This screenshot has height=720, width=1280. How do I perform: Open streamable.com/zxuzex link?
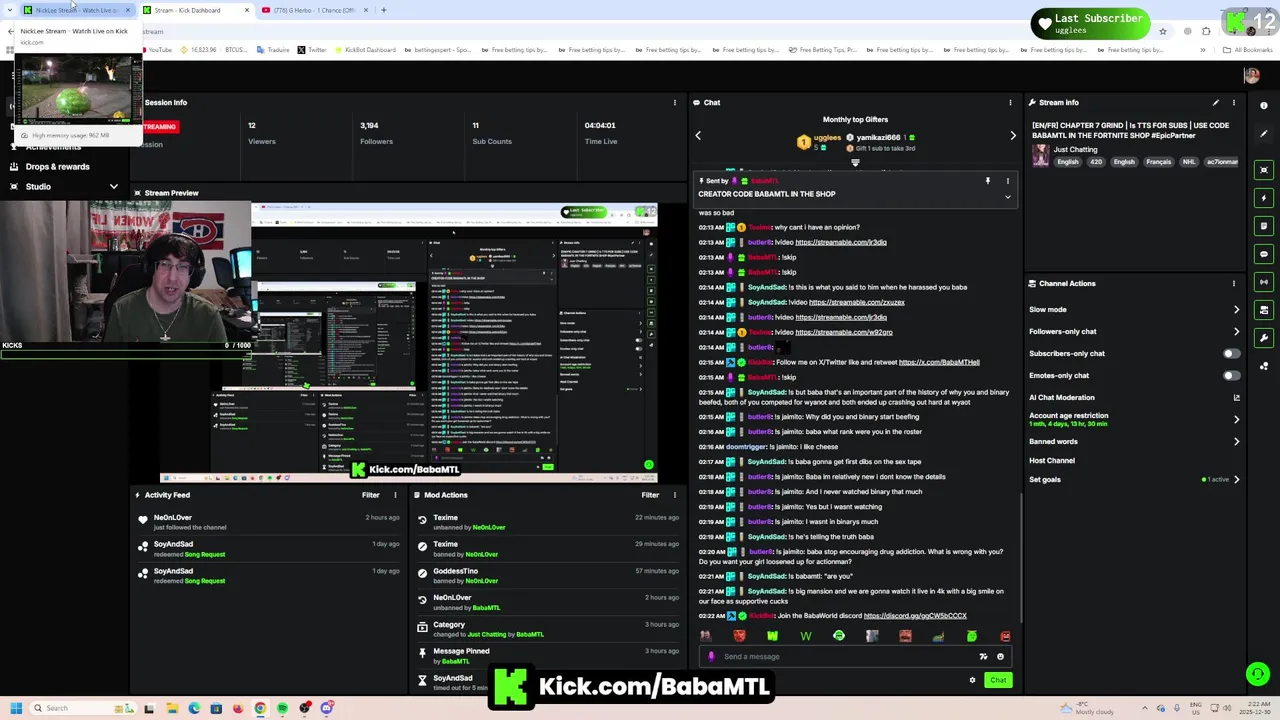856,302
